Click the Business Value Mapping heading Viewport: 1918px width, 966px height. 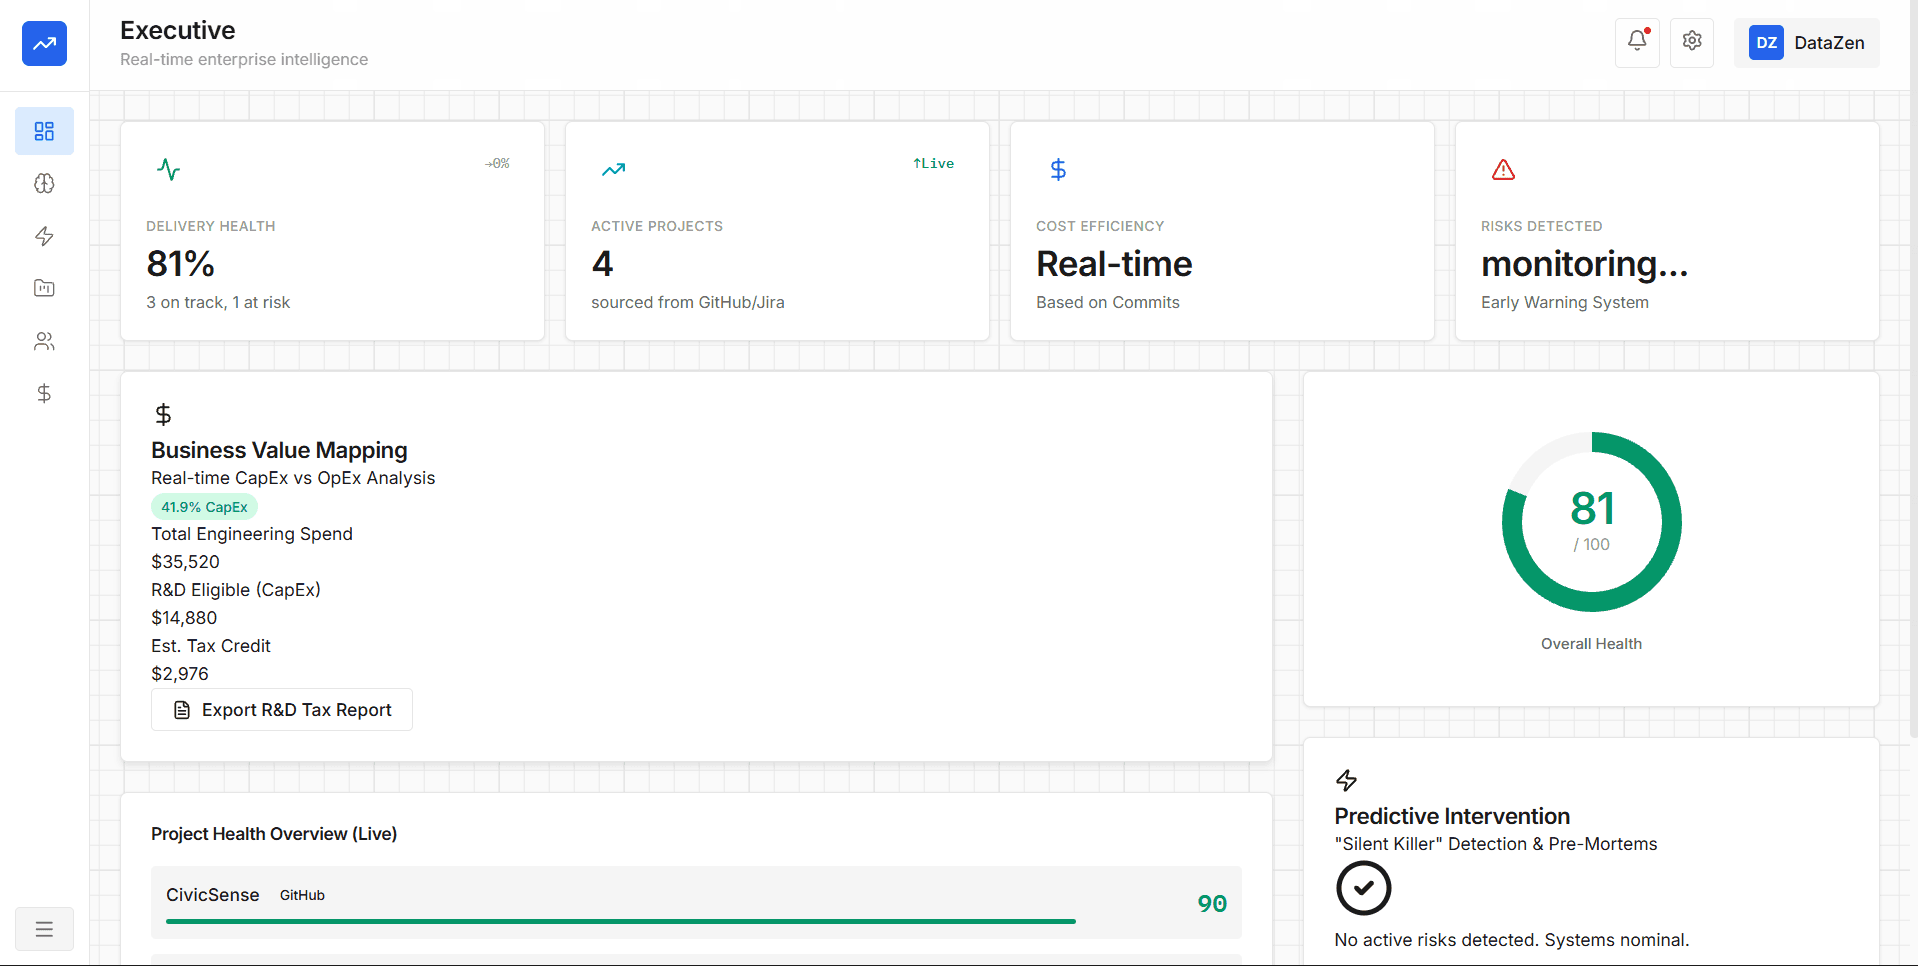pyautogui.click(x=279, y=450)
